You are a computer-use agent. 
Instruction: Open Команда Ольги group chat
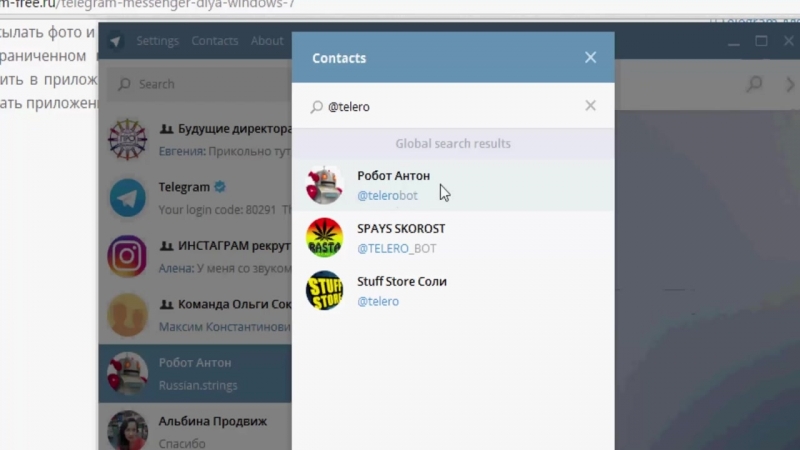point(195,315)
